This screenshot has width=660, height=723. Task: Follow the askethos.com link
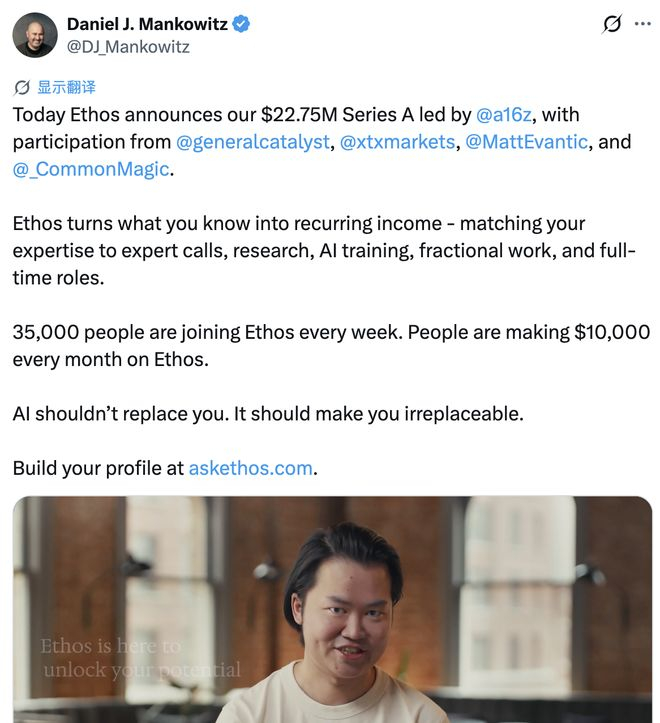[x=250, y=468]
